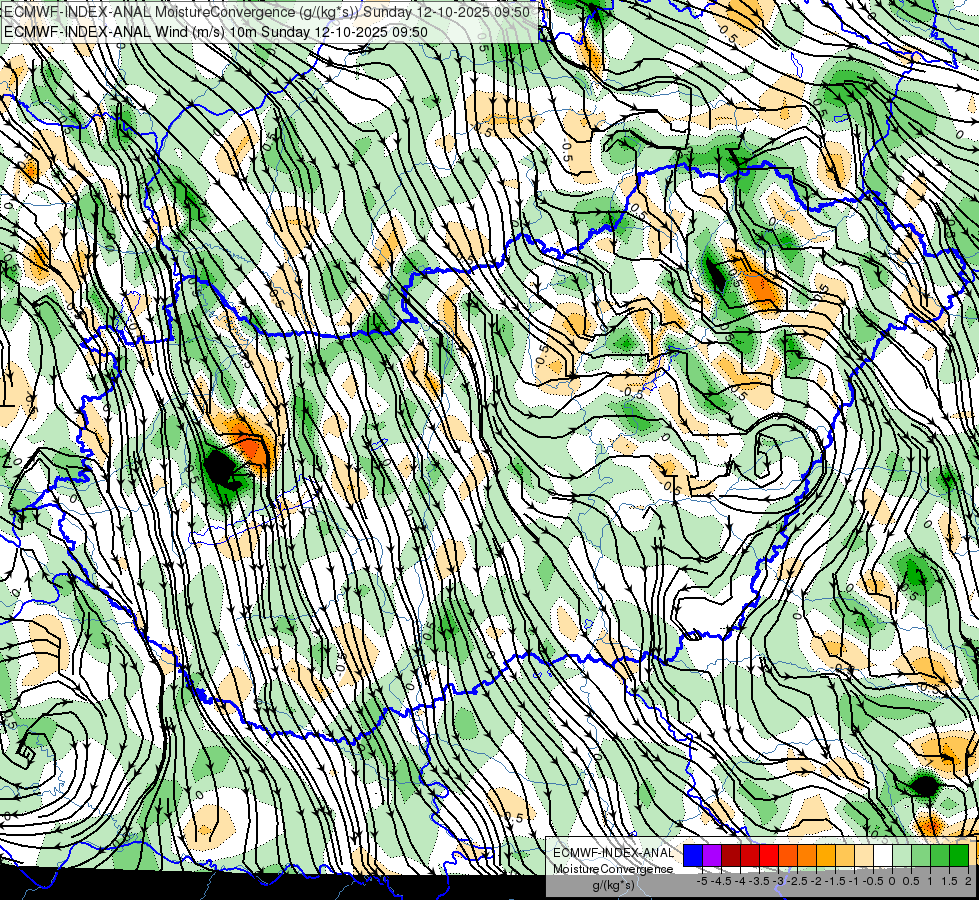Click the light orange legend swatch for -1.5 to -1

[x=845, y=856]
